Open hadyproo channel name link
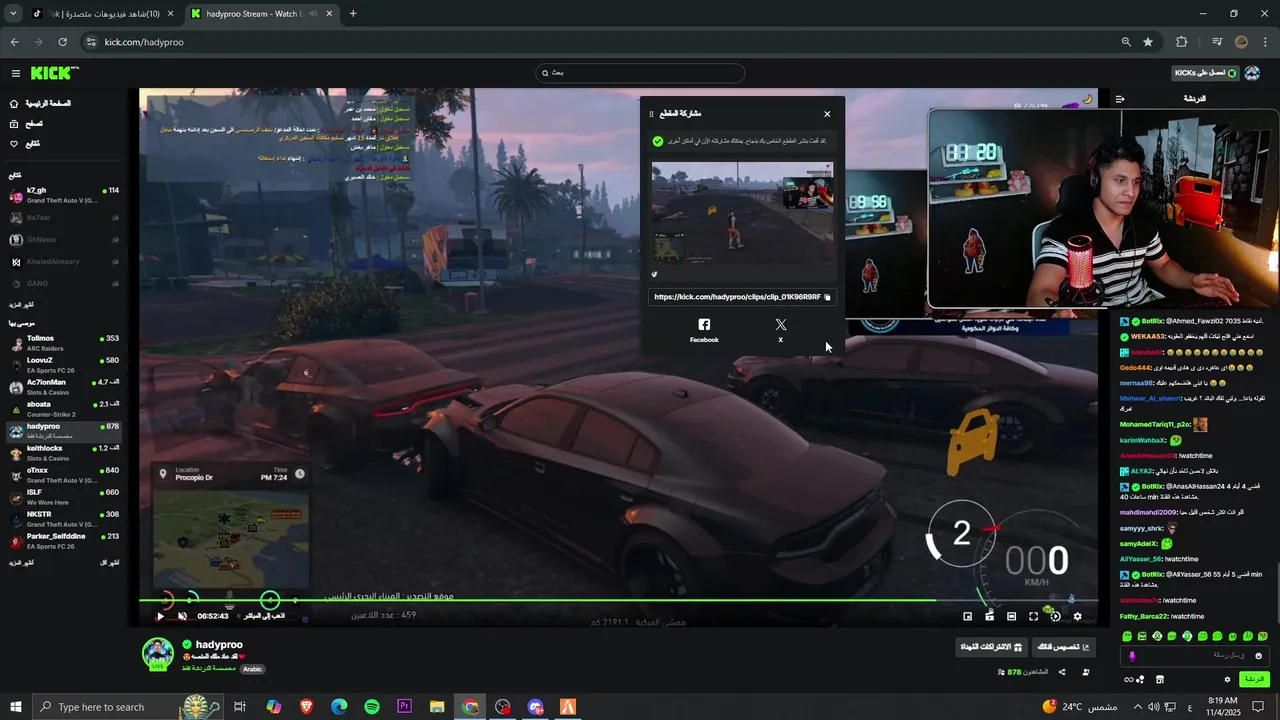Screen dimensions: 1280x720 click(219, 645)
